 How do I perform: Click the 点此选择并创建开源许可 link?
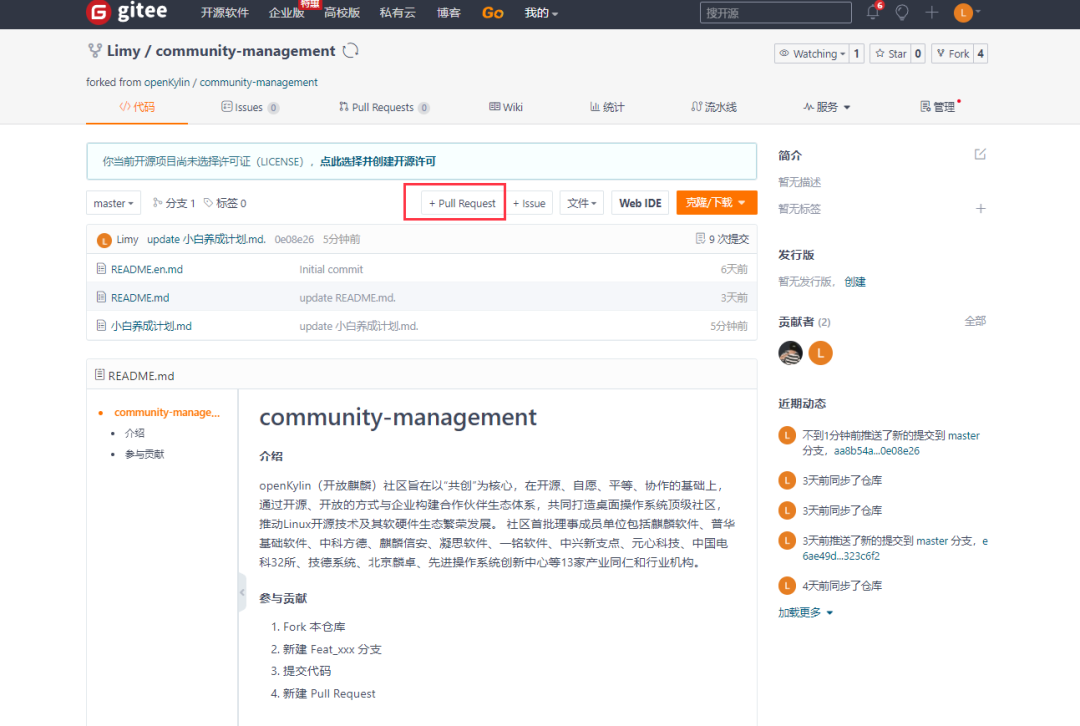(x=377, y=161)
